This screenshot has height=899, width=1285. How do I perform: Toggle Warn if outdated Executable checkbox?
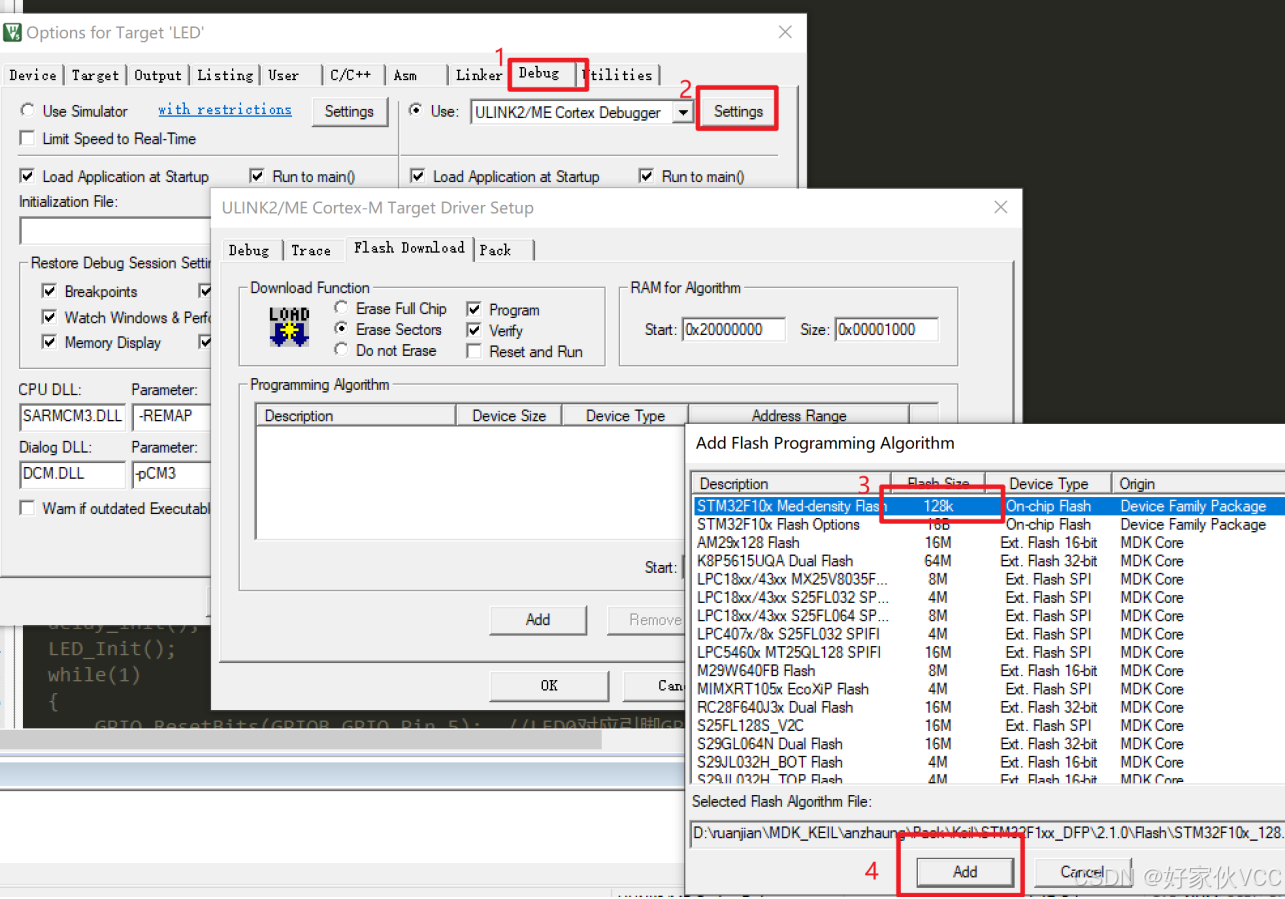point(28,509)
